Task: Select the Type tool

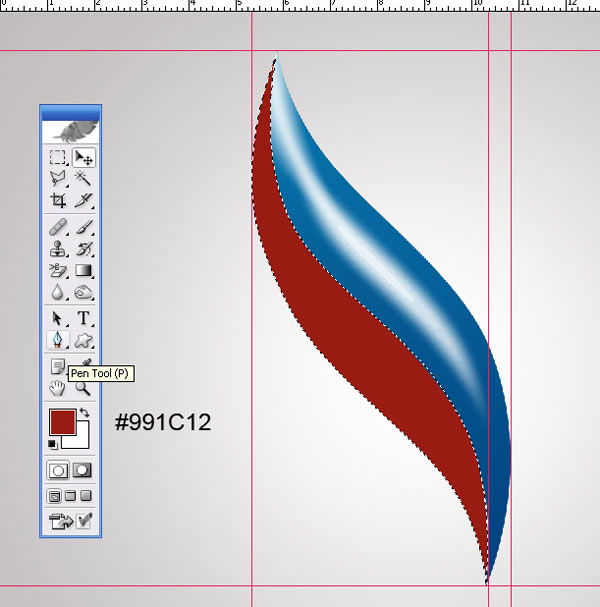Action: [83, 318]
